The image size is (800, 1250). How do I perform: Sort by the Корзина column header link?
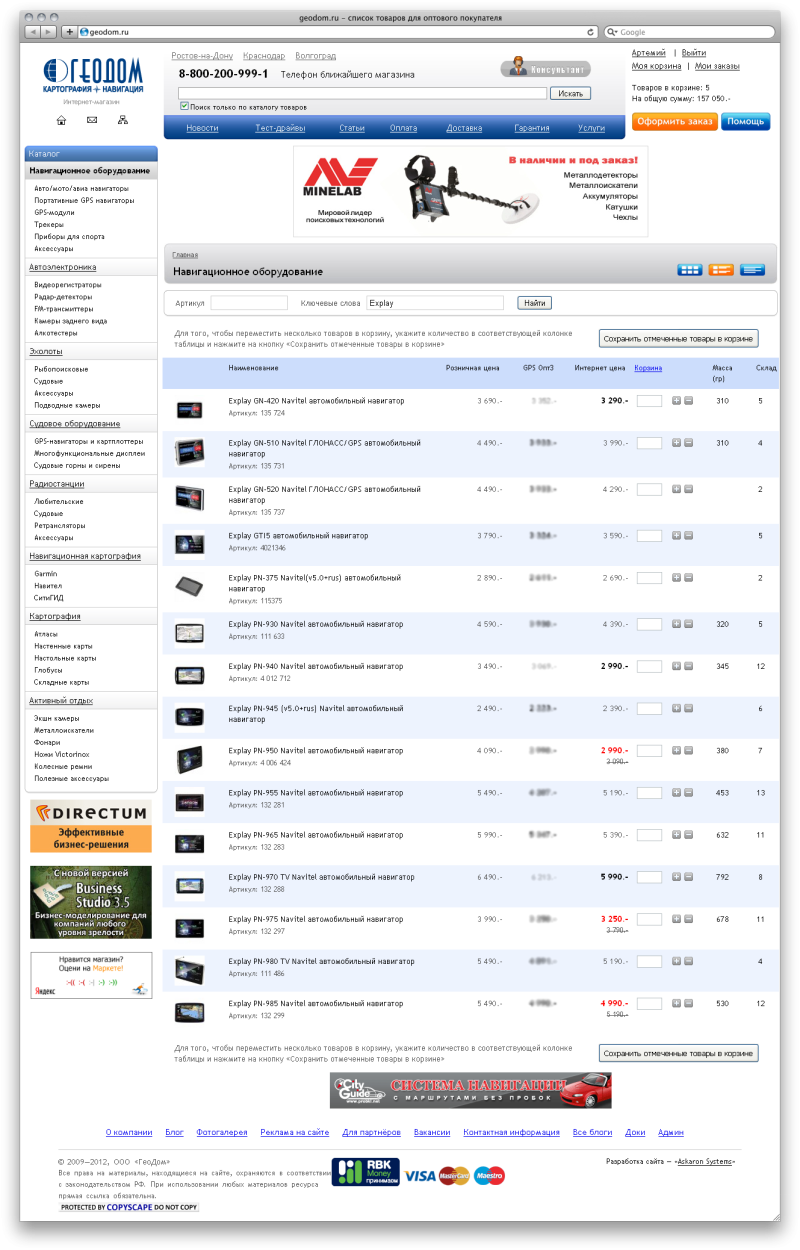648,368
